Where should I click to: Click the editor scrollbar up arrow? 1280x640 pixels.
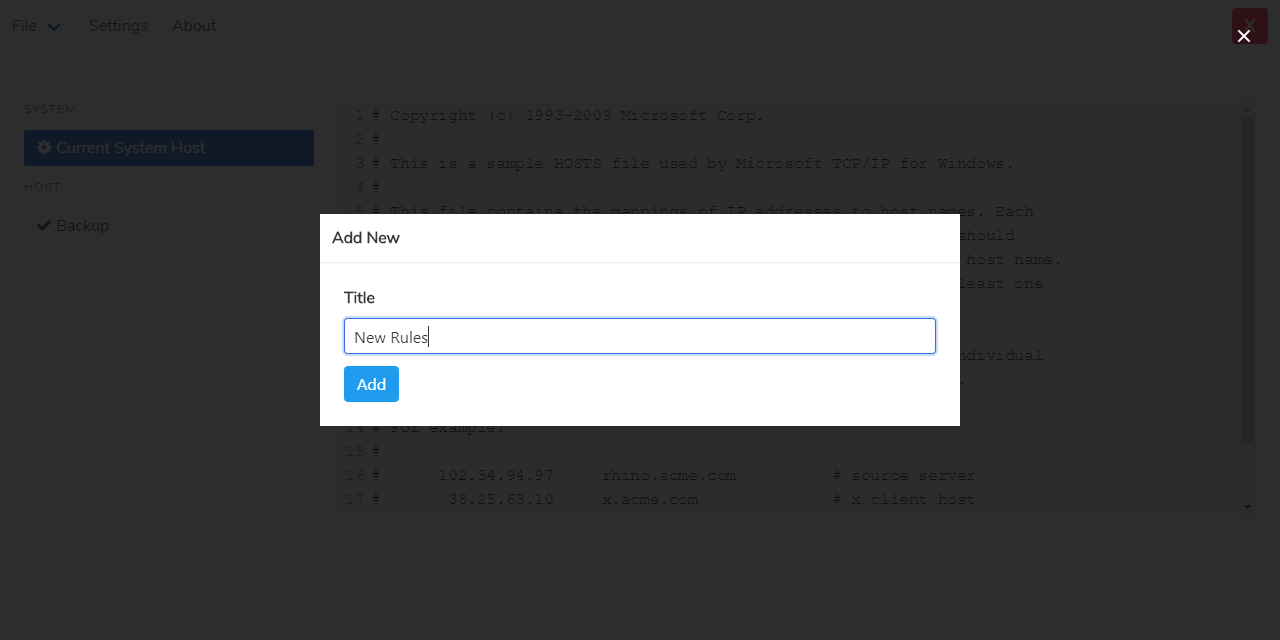pos(1247,108)
